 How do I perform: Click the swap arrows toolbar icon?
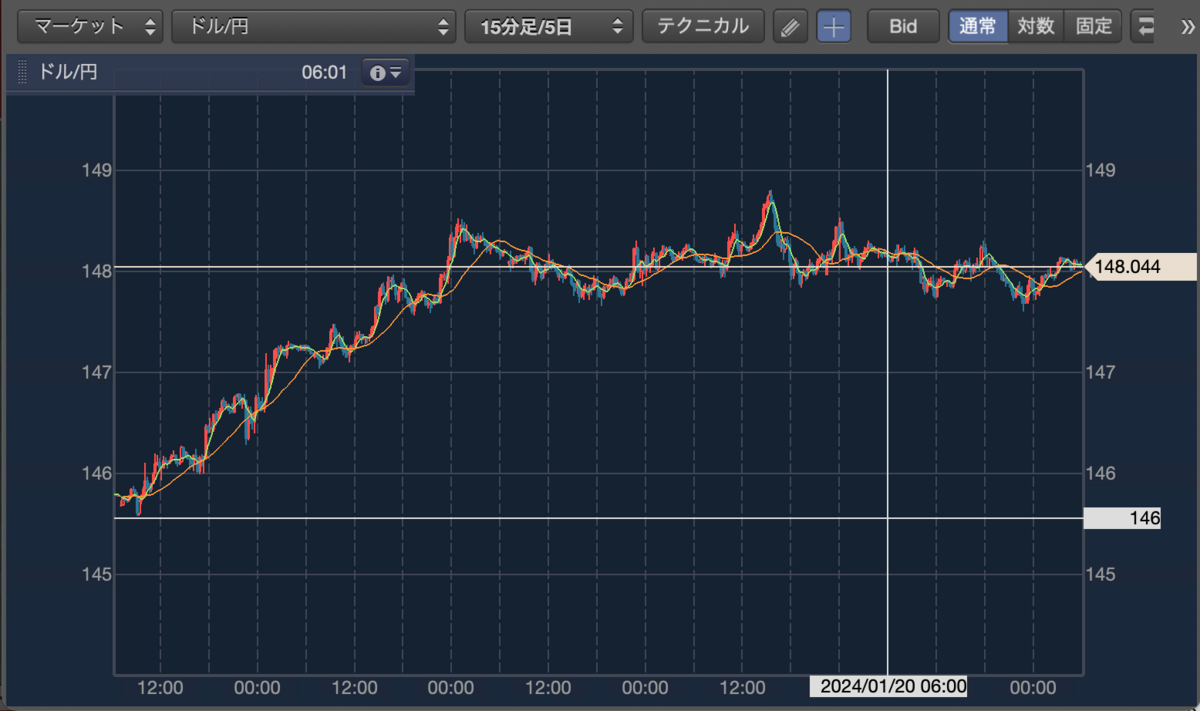[1145, 27]
